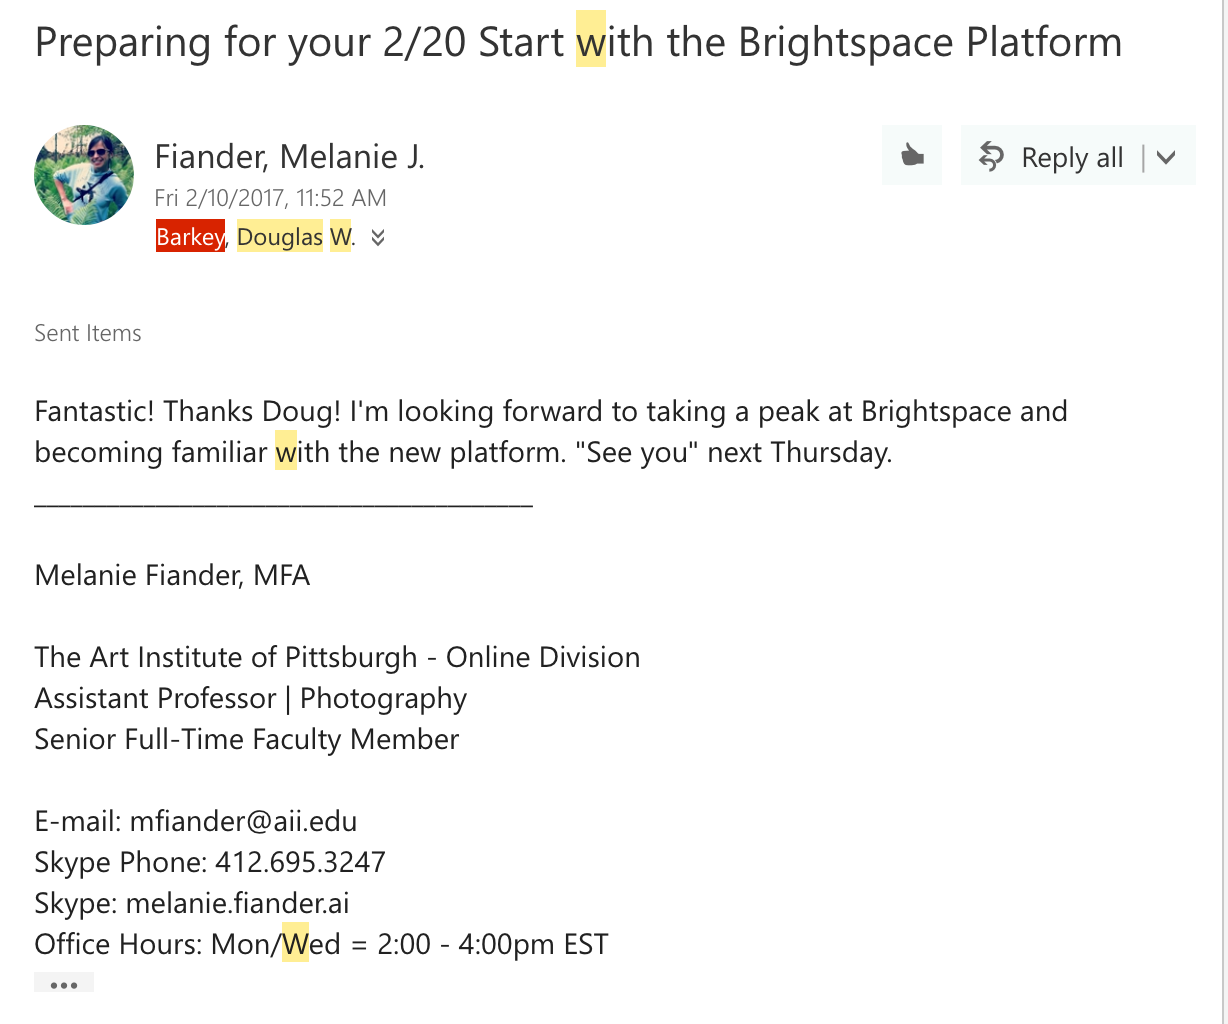This screenshot has height=1024, width=1228.
Task: Click Skype phone number 412.695.3247
Action: [300, 862]
